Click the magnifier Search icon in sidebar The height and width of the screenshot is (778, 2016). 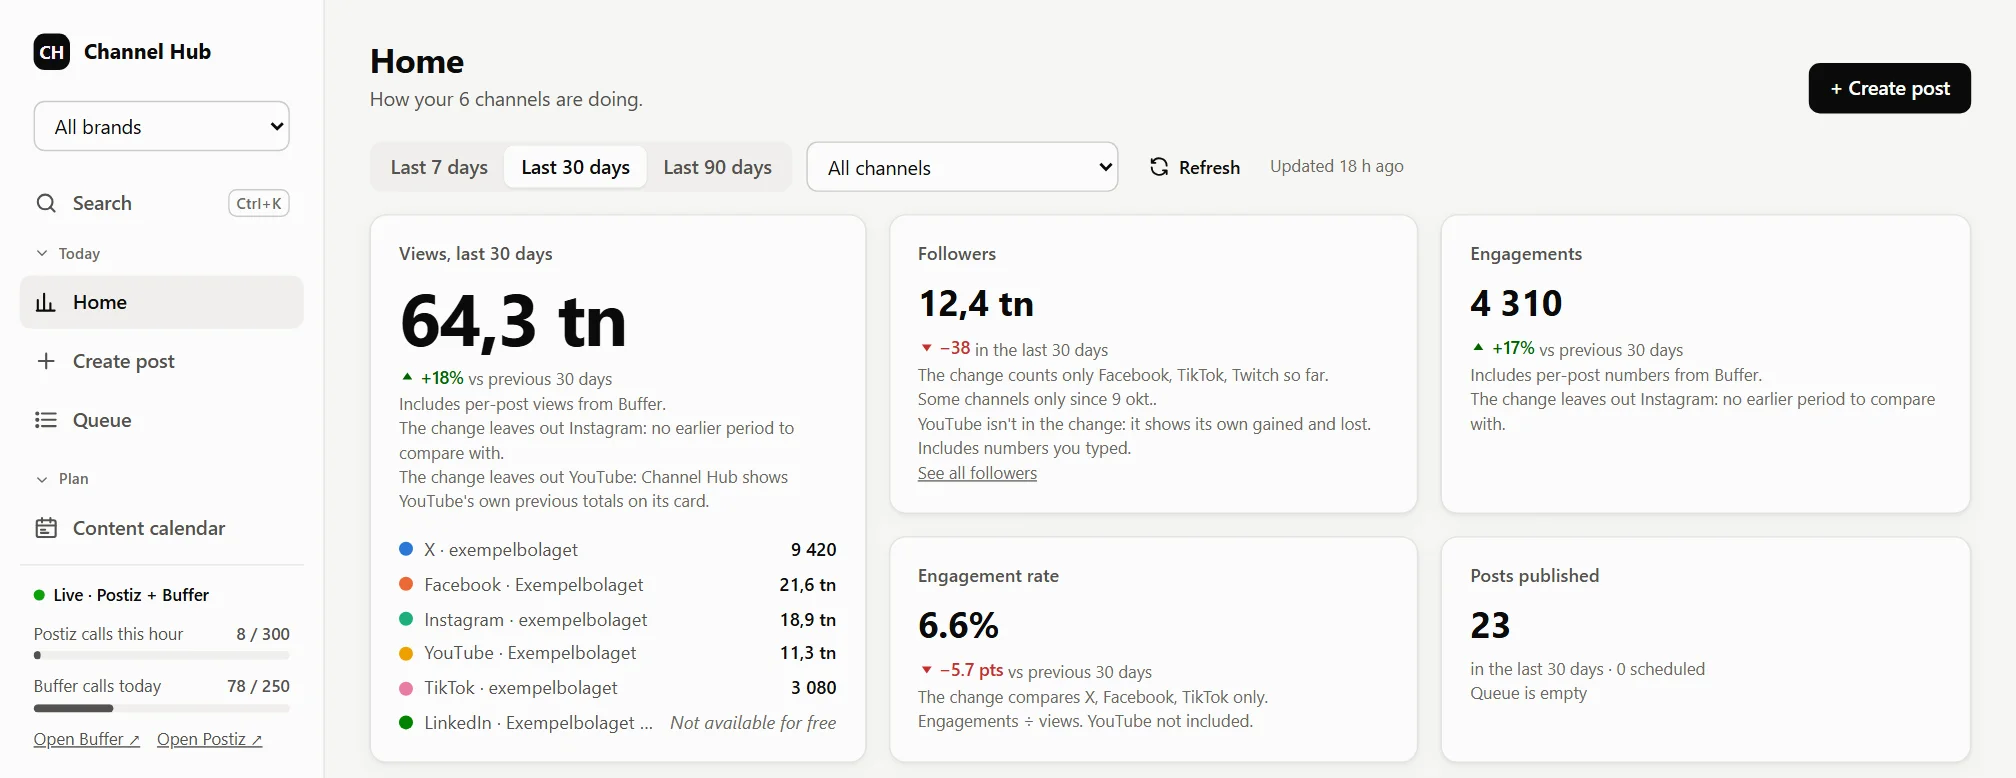click(46, 203)
